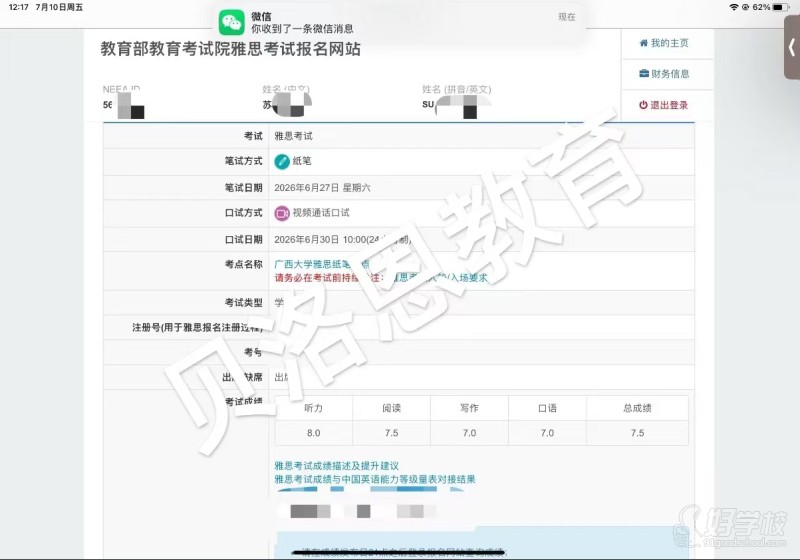
Task: Open 财务信息 in the side menu
Action: coord(664,74)
